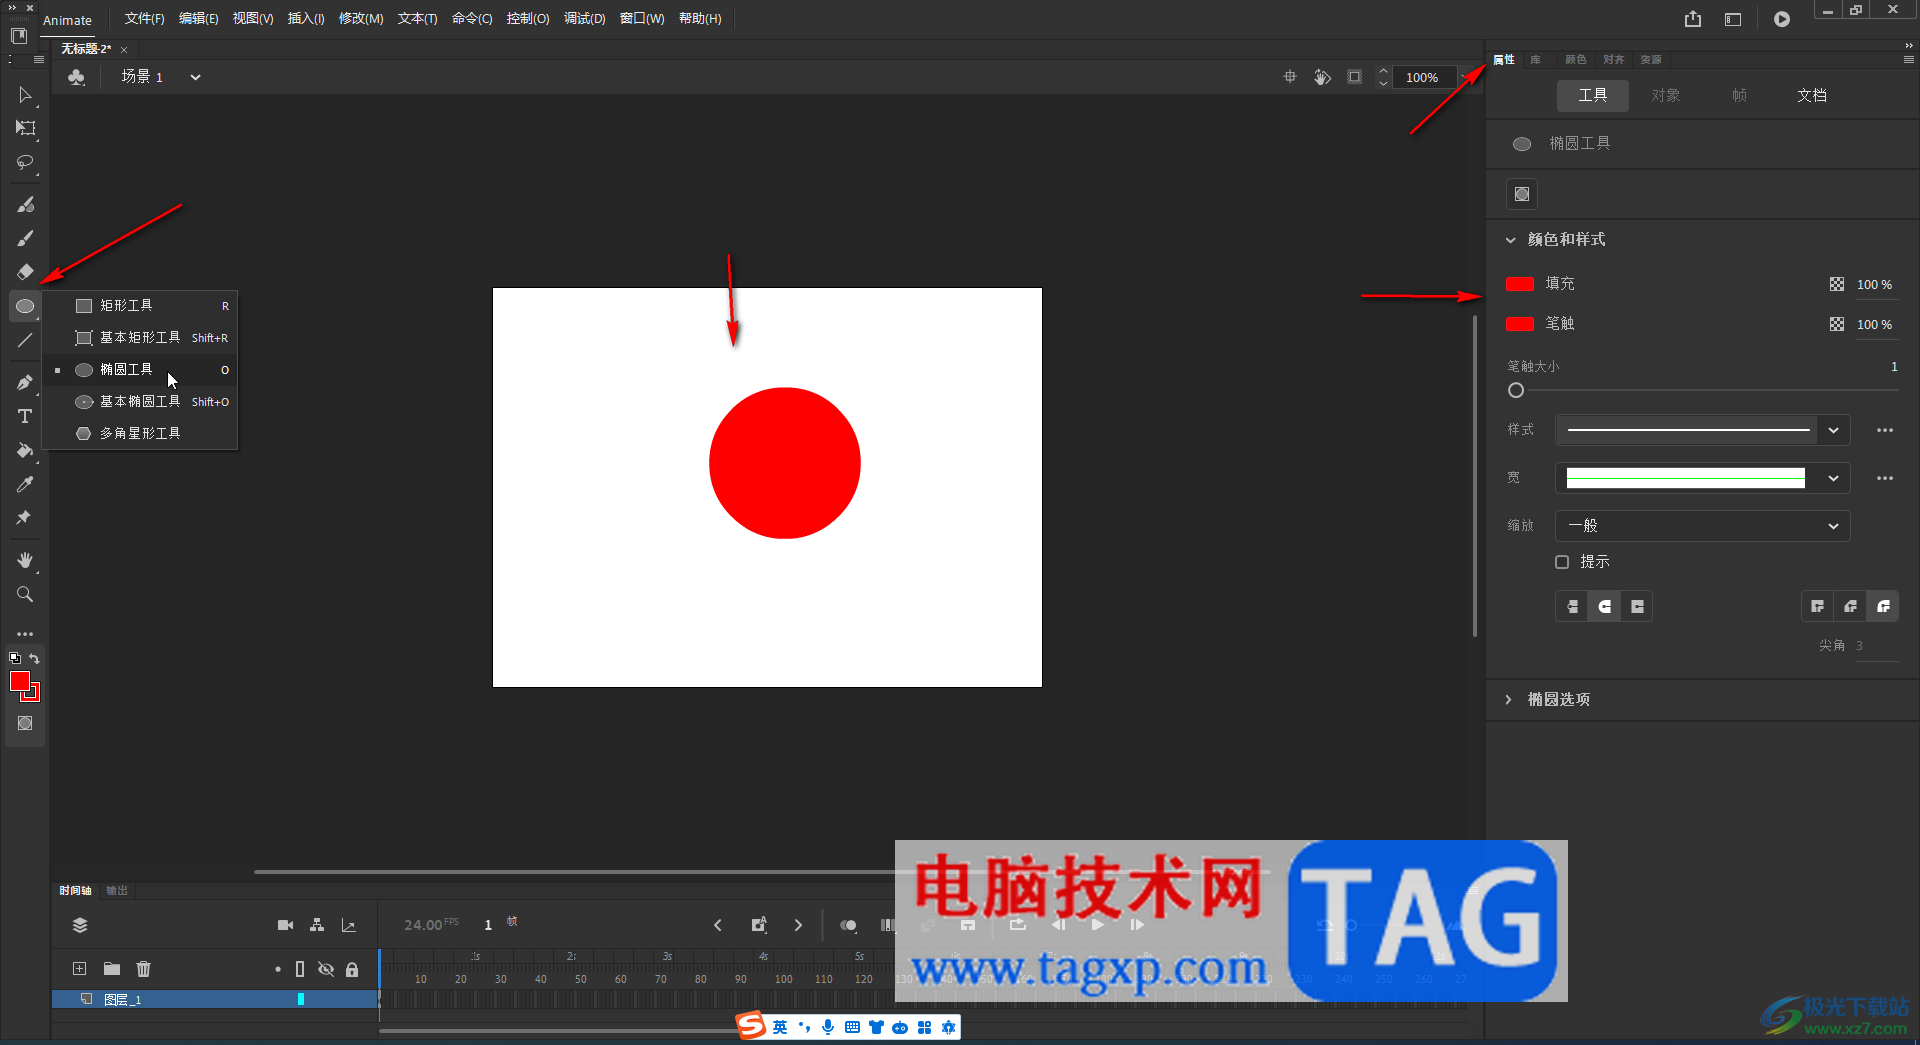Toggle object drawing mode in left toolbar
1920x1045 pixels.
point(25,723)
